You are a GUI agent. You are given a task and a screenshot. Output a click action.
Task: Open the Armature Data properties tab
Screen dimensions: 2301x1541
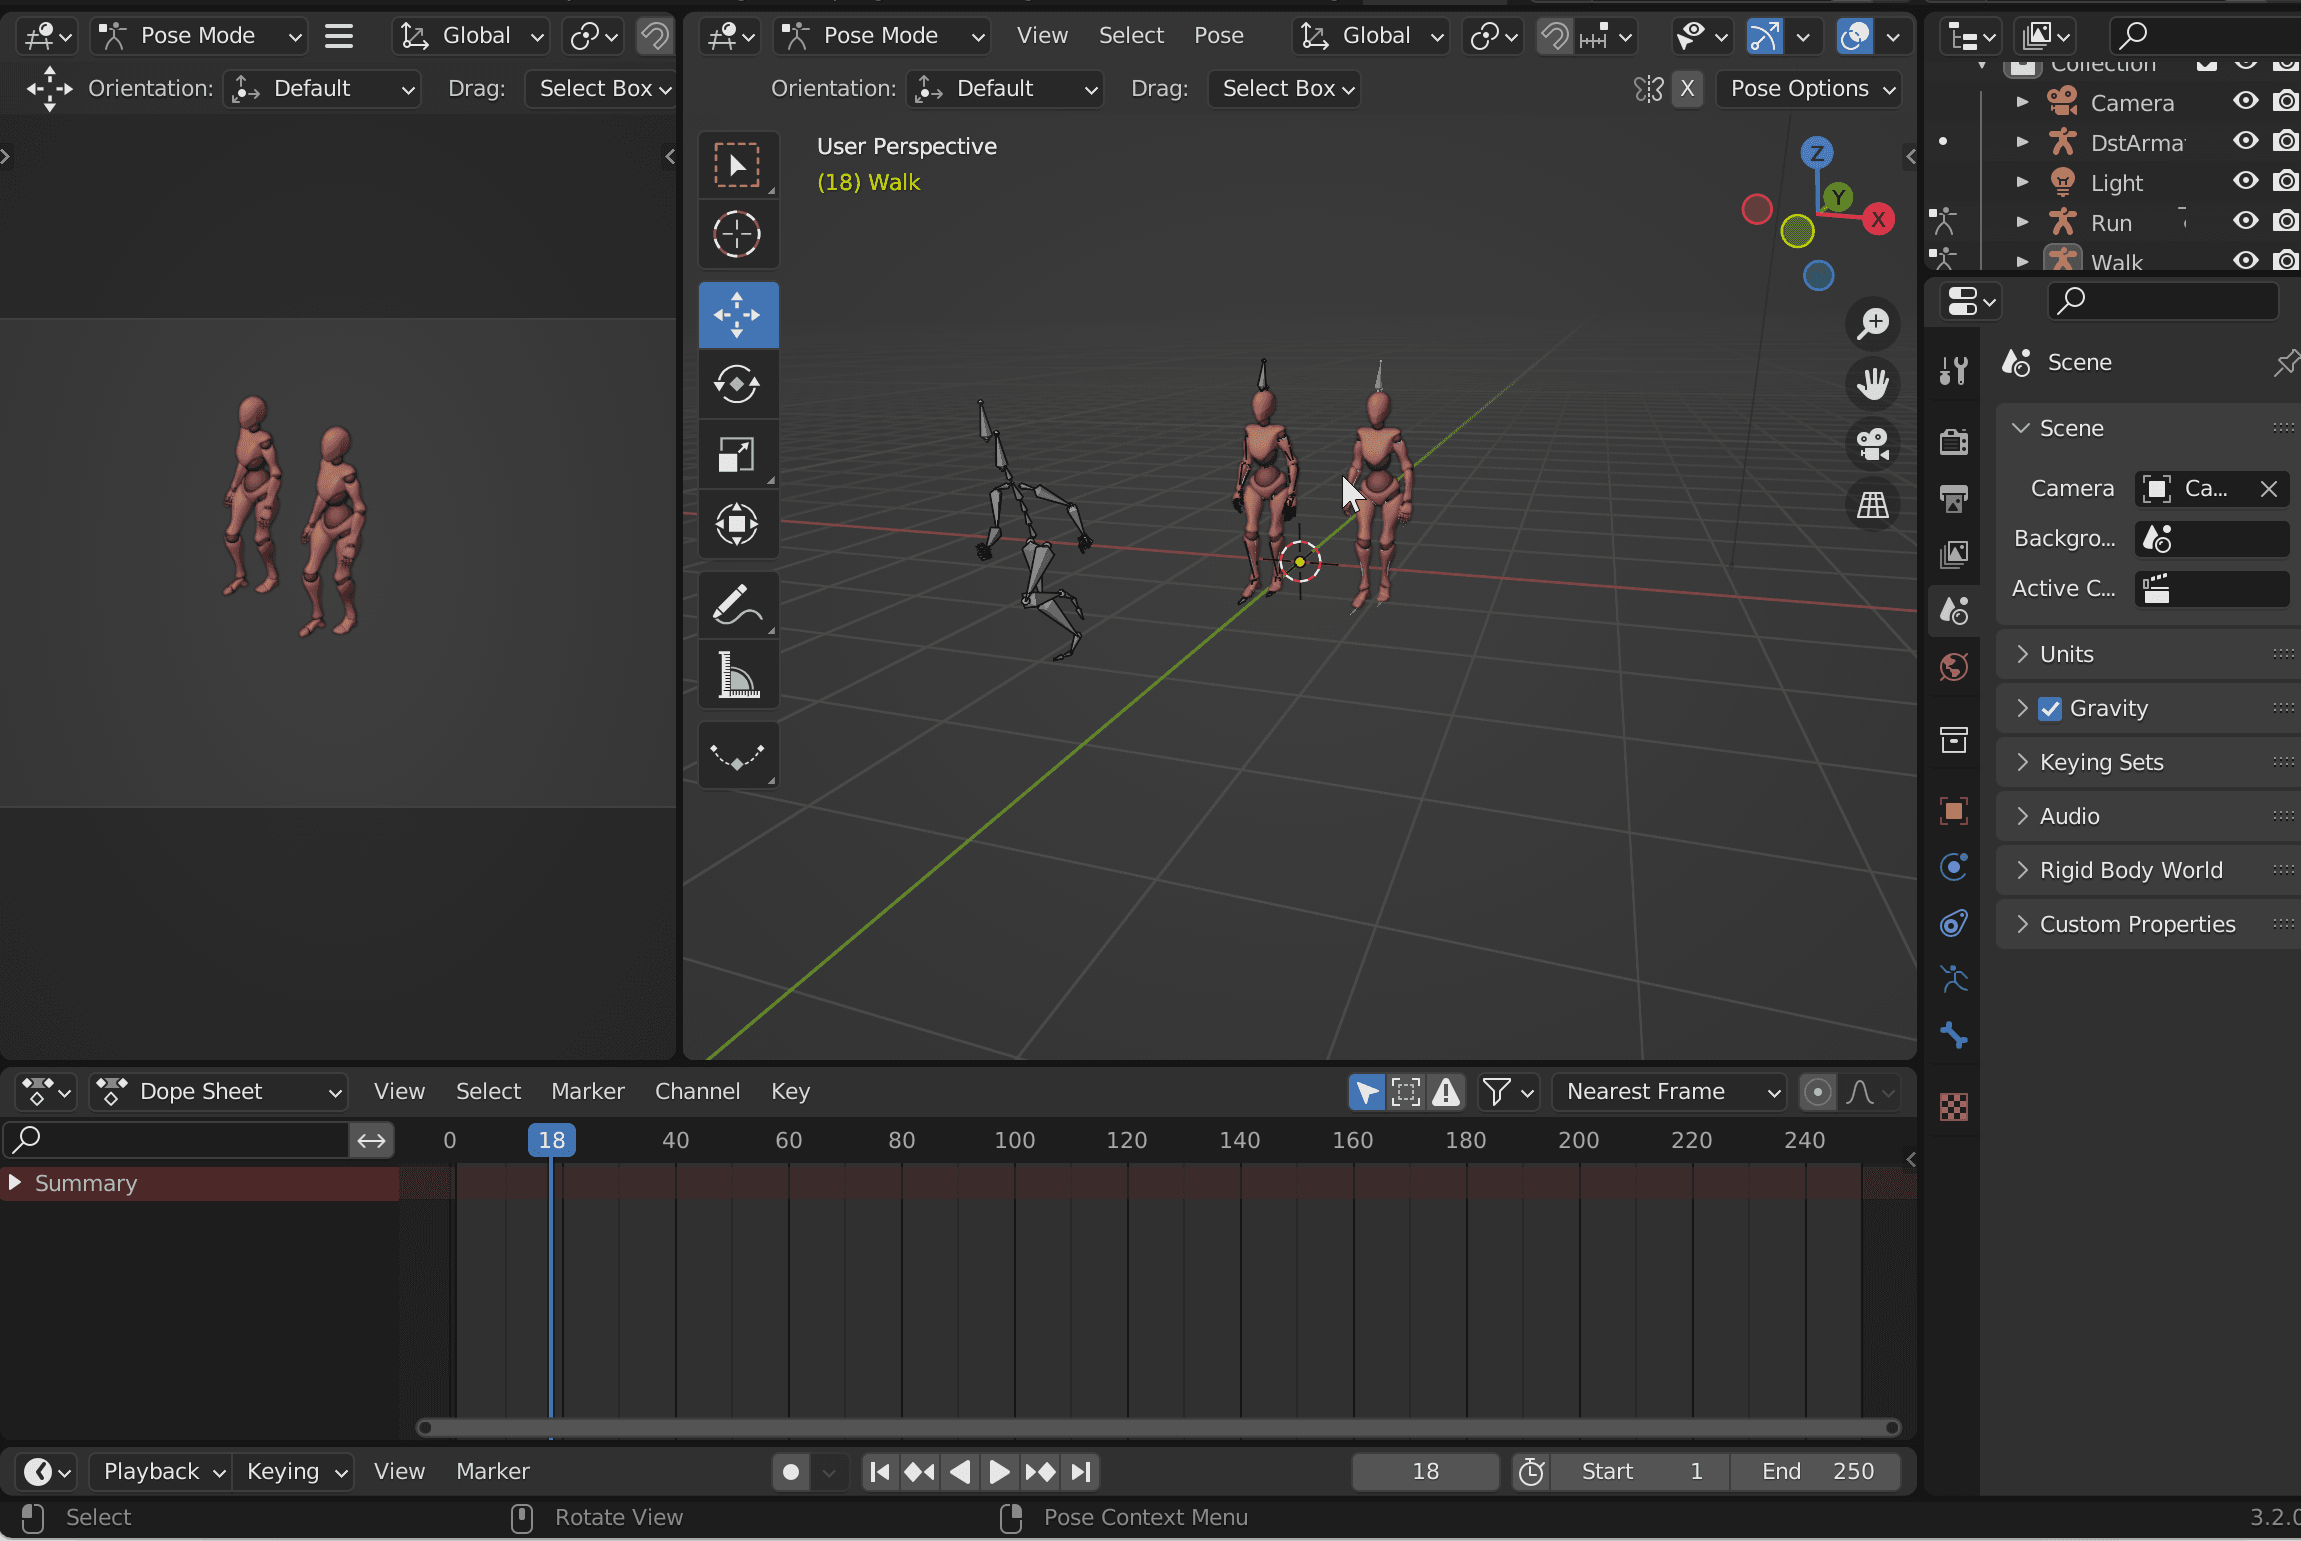pyautogui.click(x=1953, y=978)
